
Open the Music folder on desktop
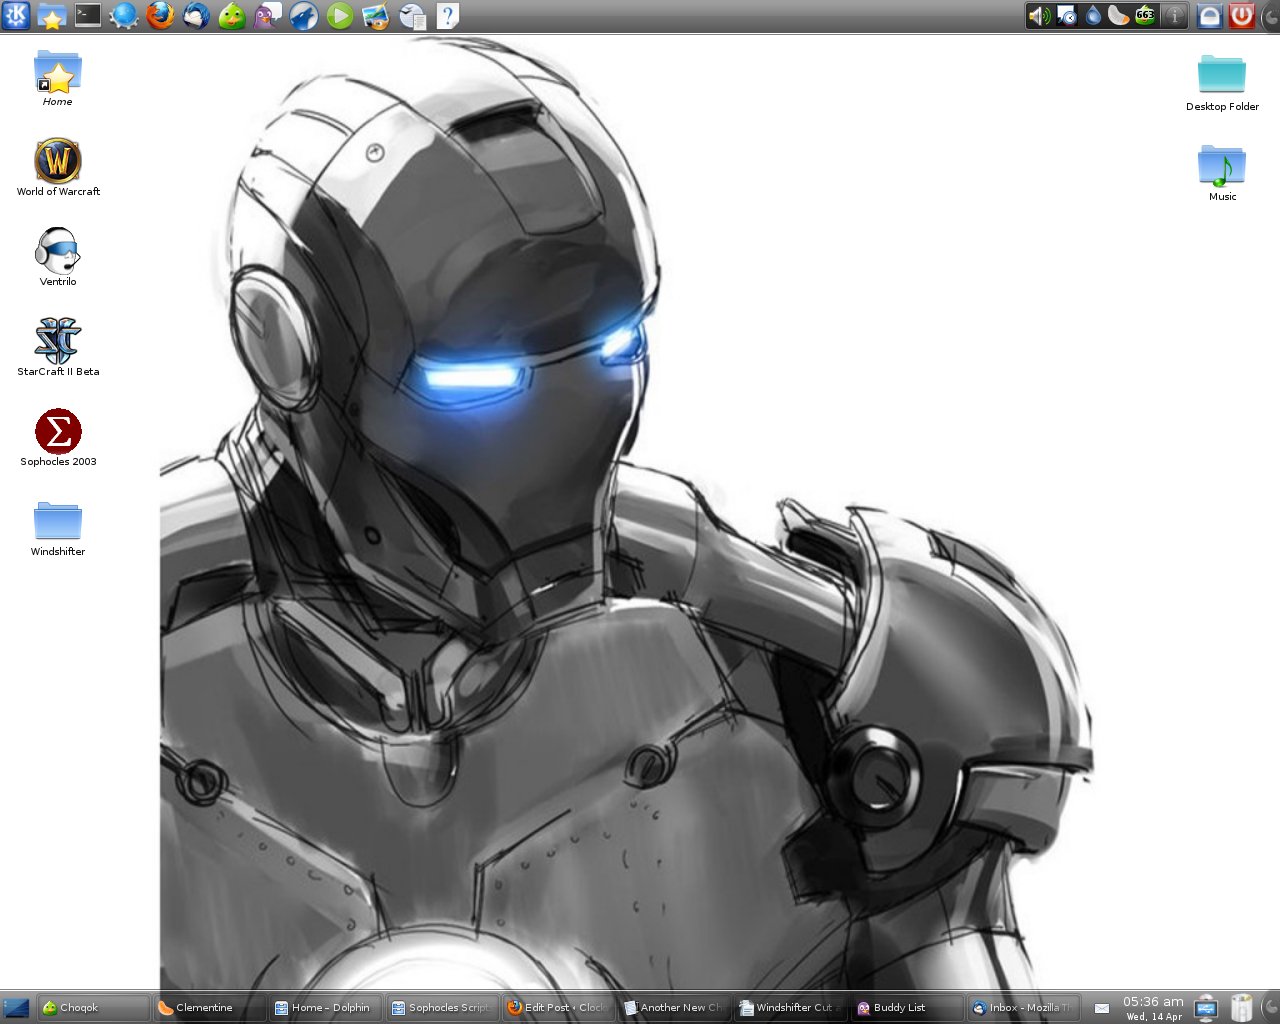tap(1222, 172)
